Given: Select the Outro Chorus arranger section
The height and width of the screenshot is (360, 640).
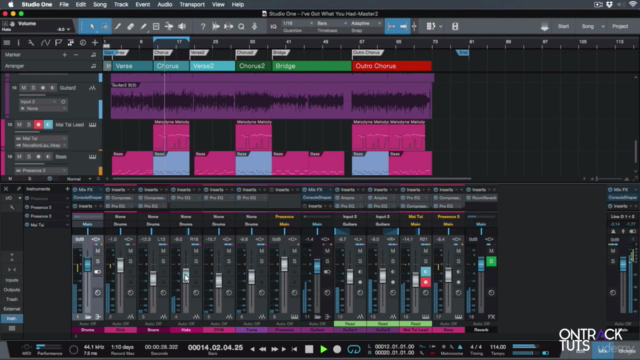Looking at the screenshot, I should [391, 66].
